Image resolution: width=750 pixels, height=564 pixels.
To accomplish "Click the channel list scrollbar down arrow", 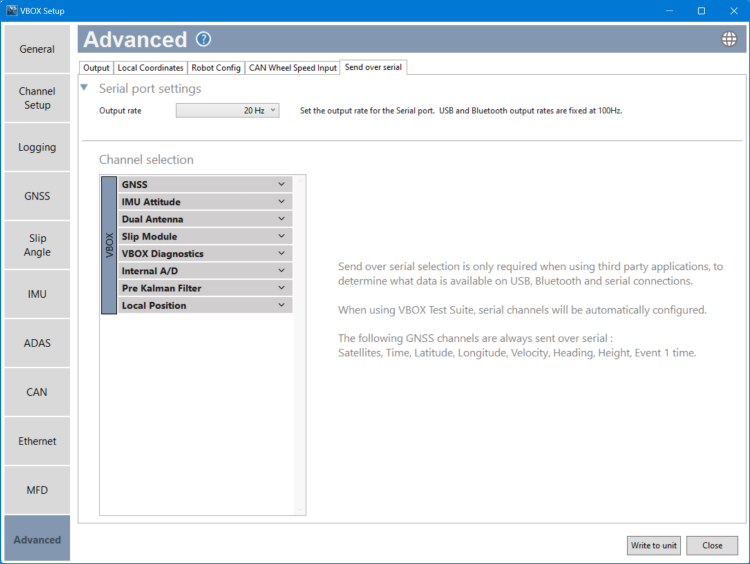I will pos(300,509).
